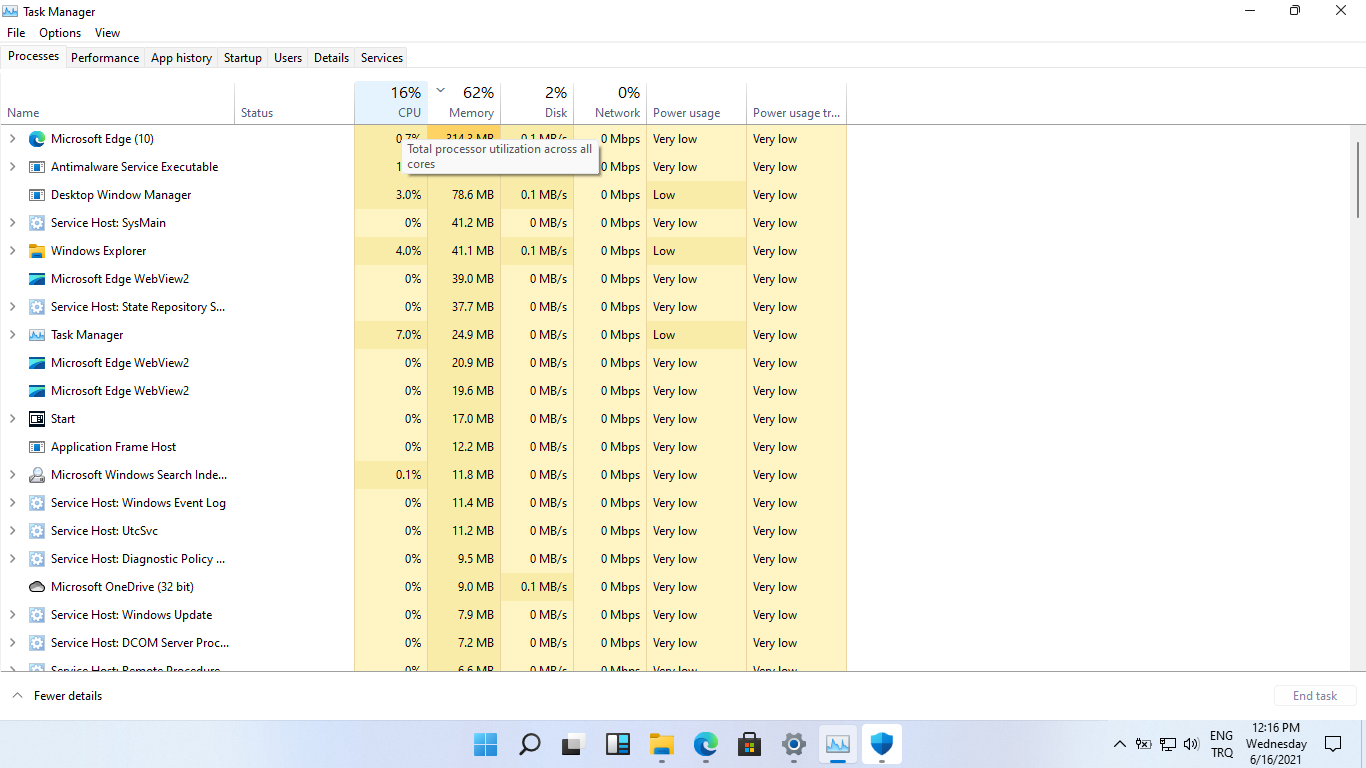Image resolution: width=1366 pixels, height=768 pixels.
Task: Open Task View on the taskbar
Action: [573, 744]
